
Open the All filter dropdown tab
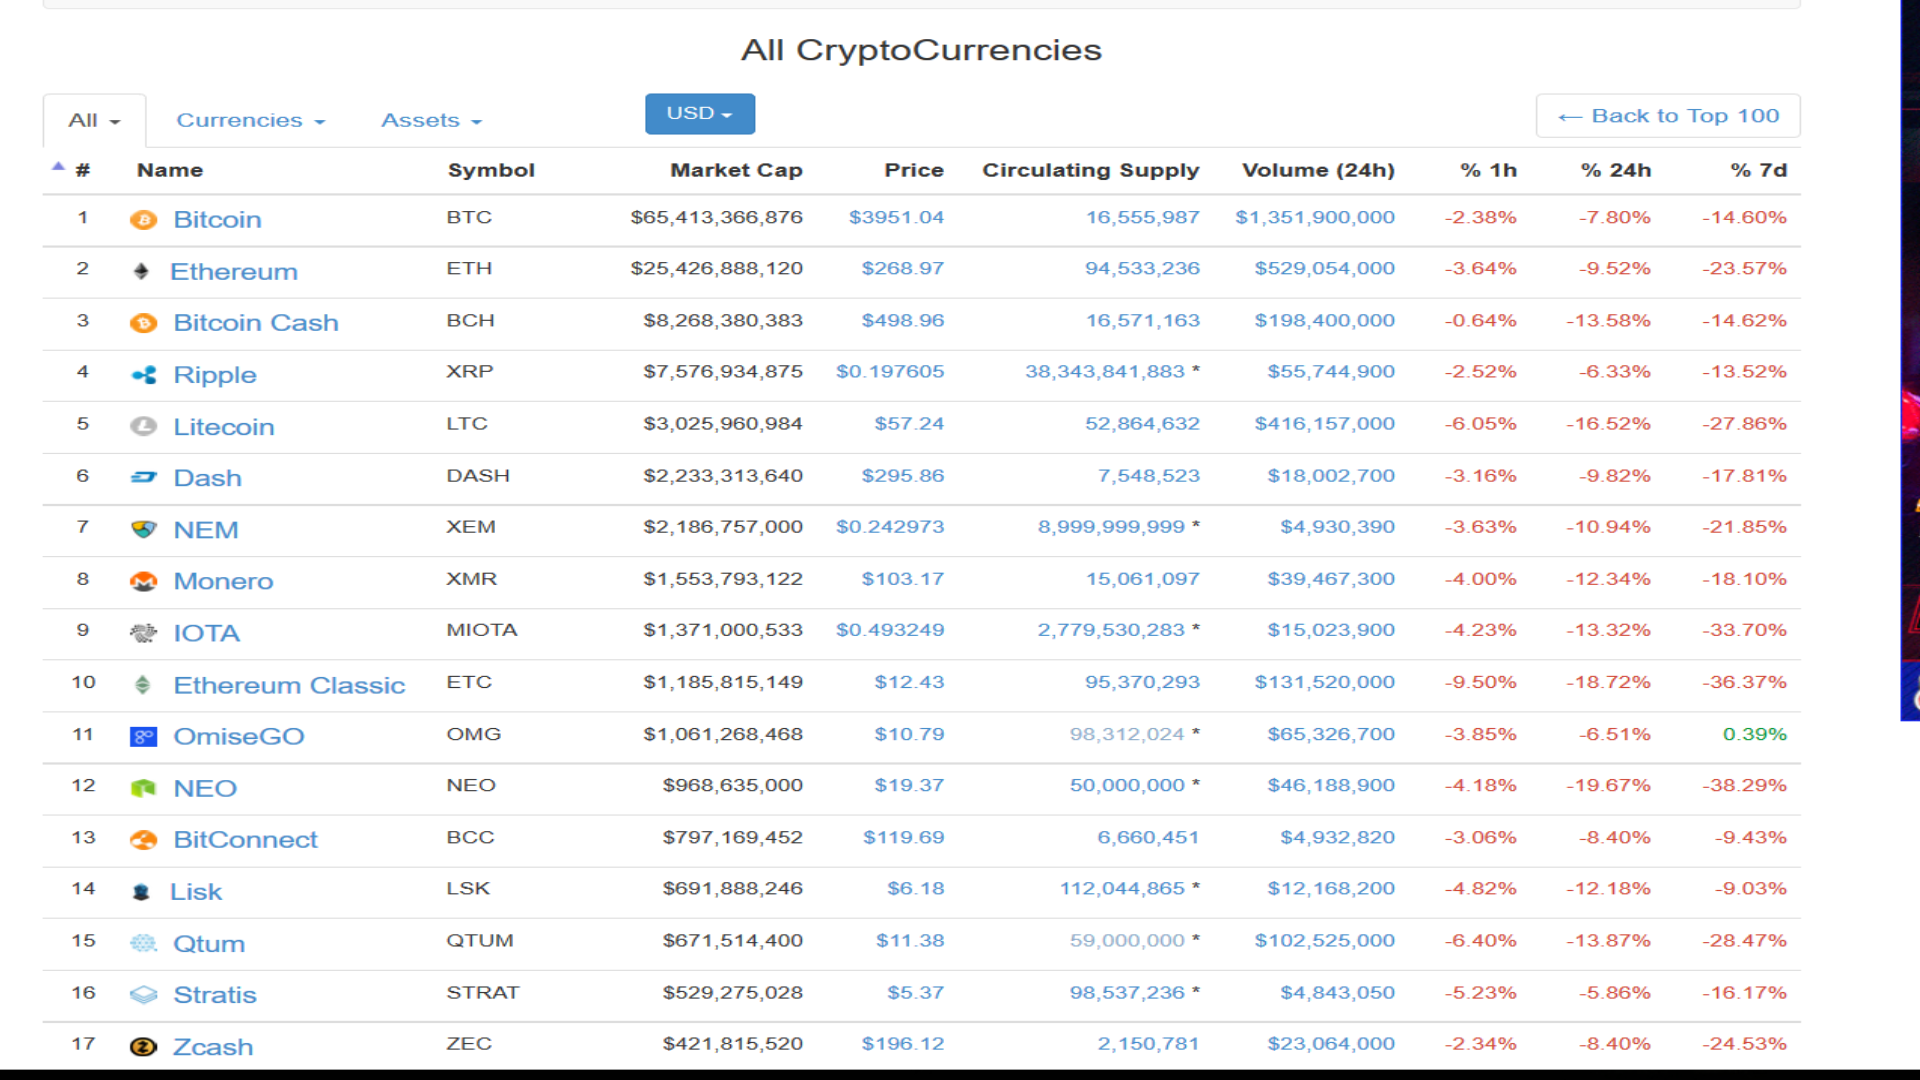point(94,121)
